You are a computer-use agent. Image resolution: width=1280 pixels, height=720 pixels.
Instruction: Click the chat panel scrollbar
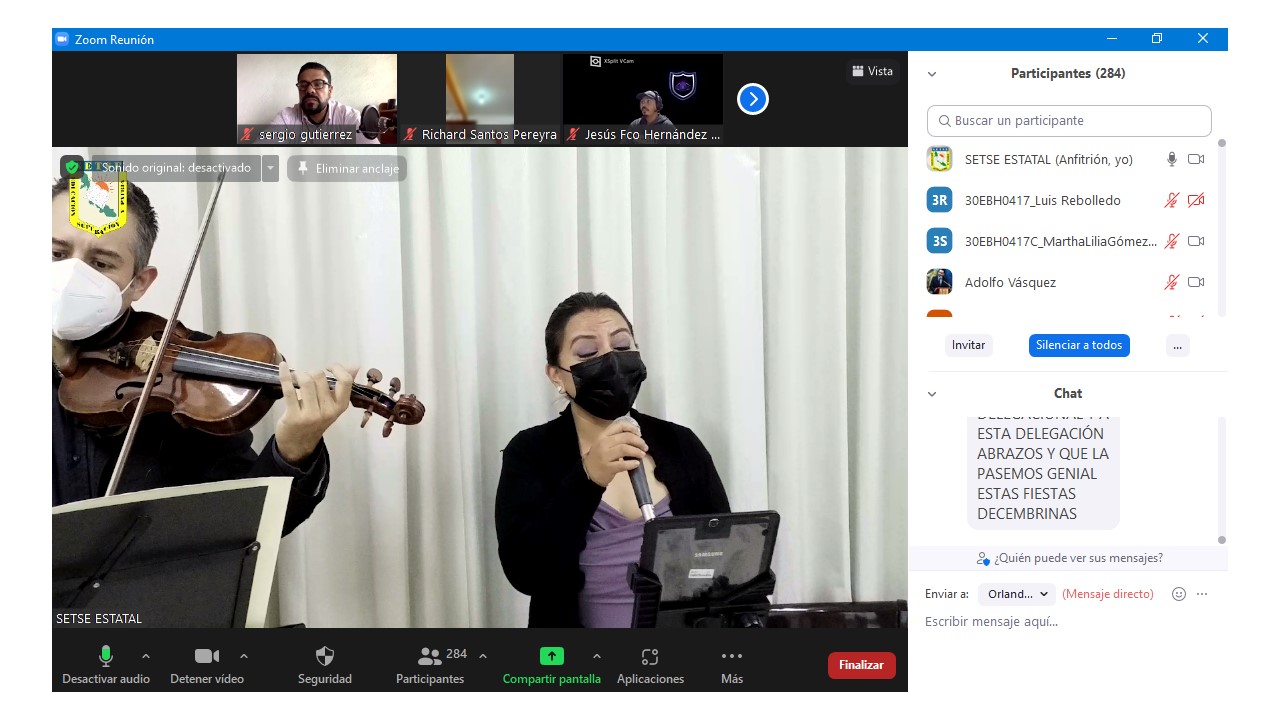pos(1222,480)
